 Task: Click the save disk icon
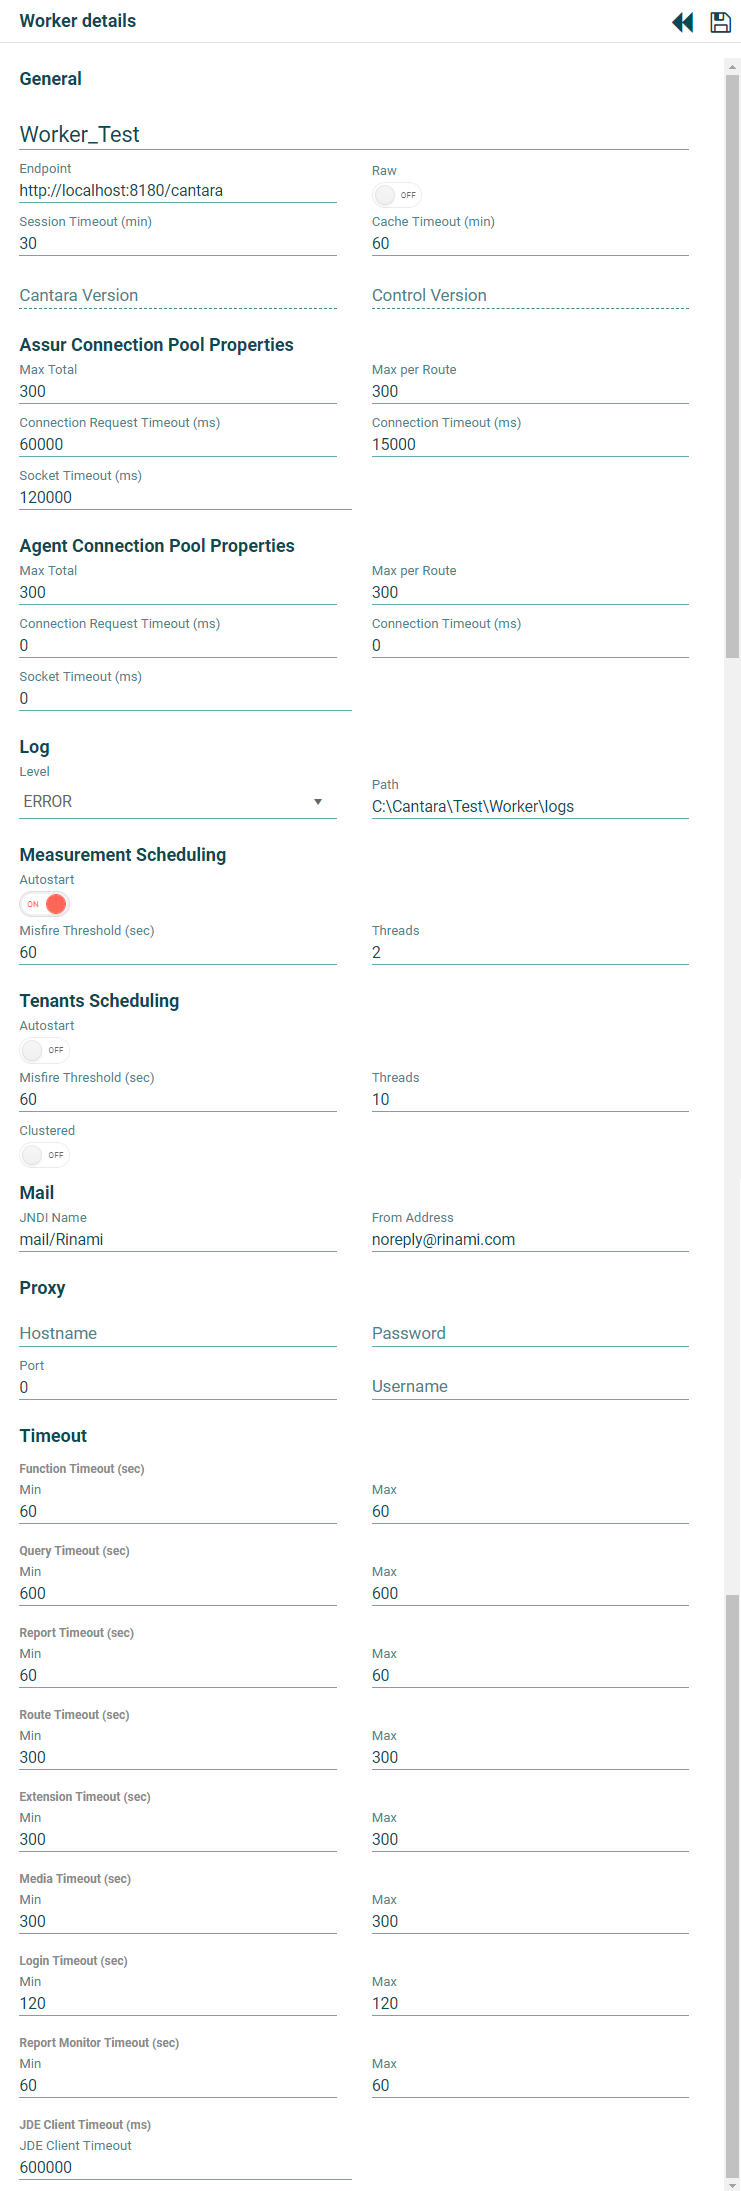tap(720, 22)
